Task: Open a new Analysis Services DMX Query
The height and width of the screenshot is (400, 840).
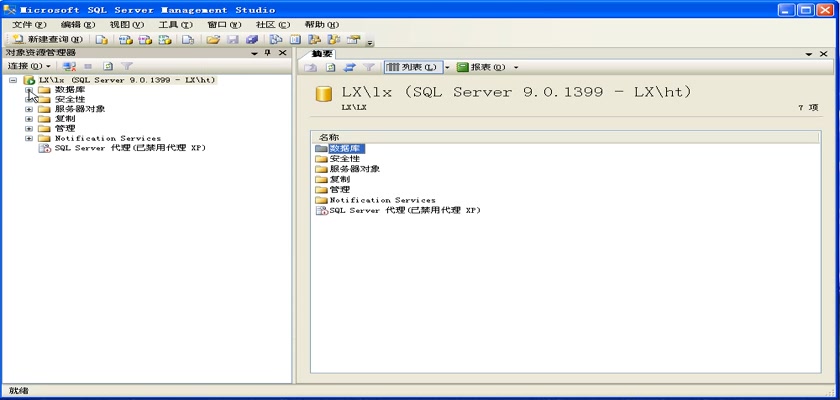Action: [x=145, y=40]
